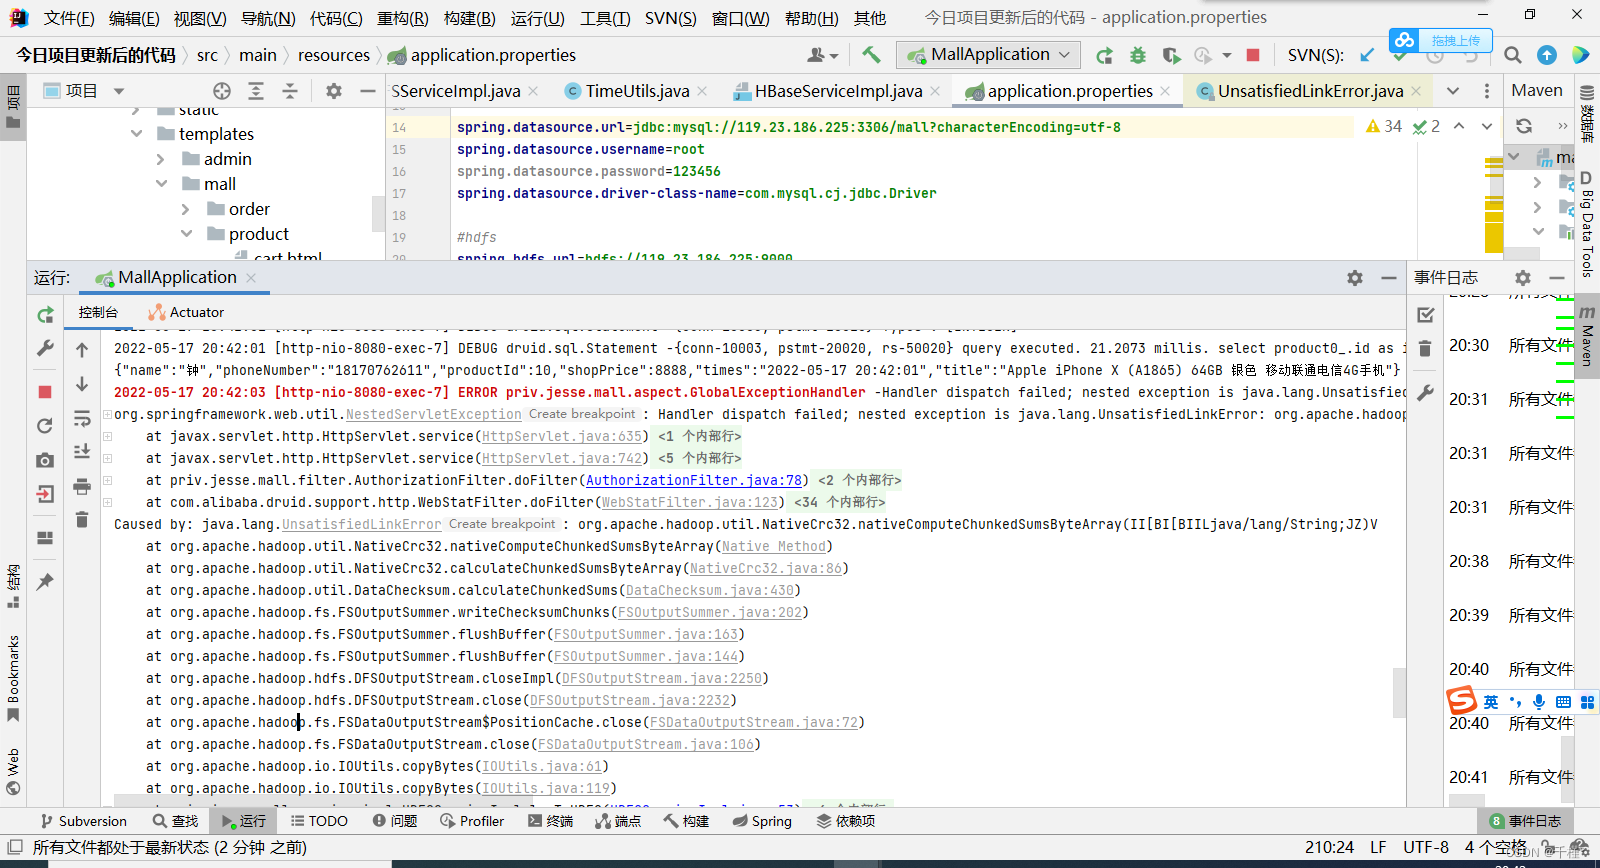Screen dimensions: 1600x868
Task: Open Spring tool window
Action: (762, 821)
